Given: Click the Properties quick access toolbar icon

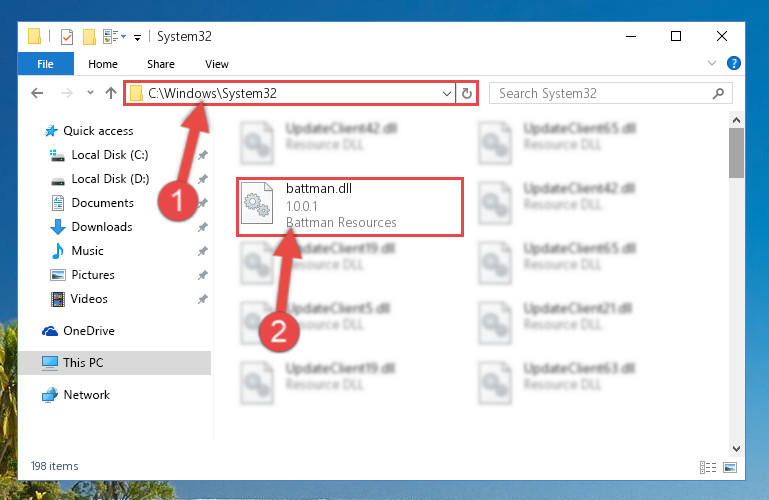Looking at the screenshot, I should coord(67,37).
